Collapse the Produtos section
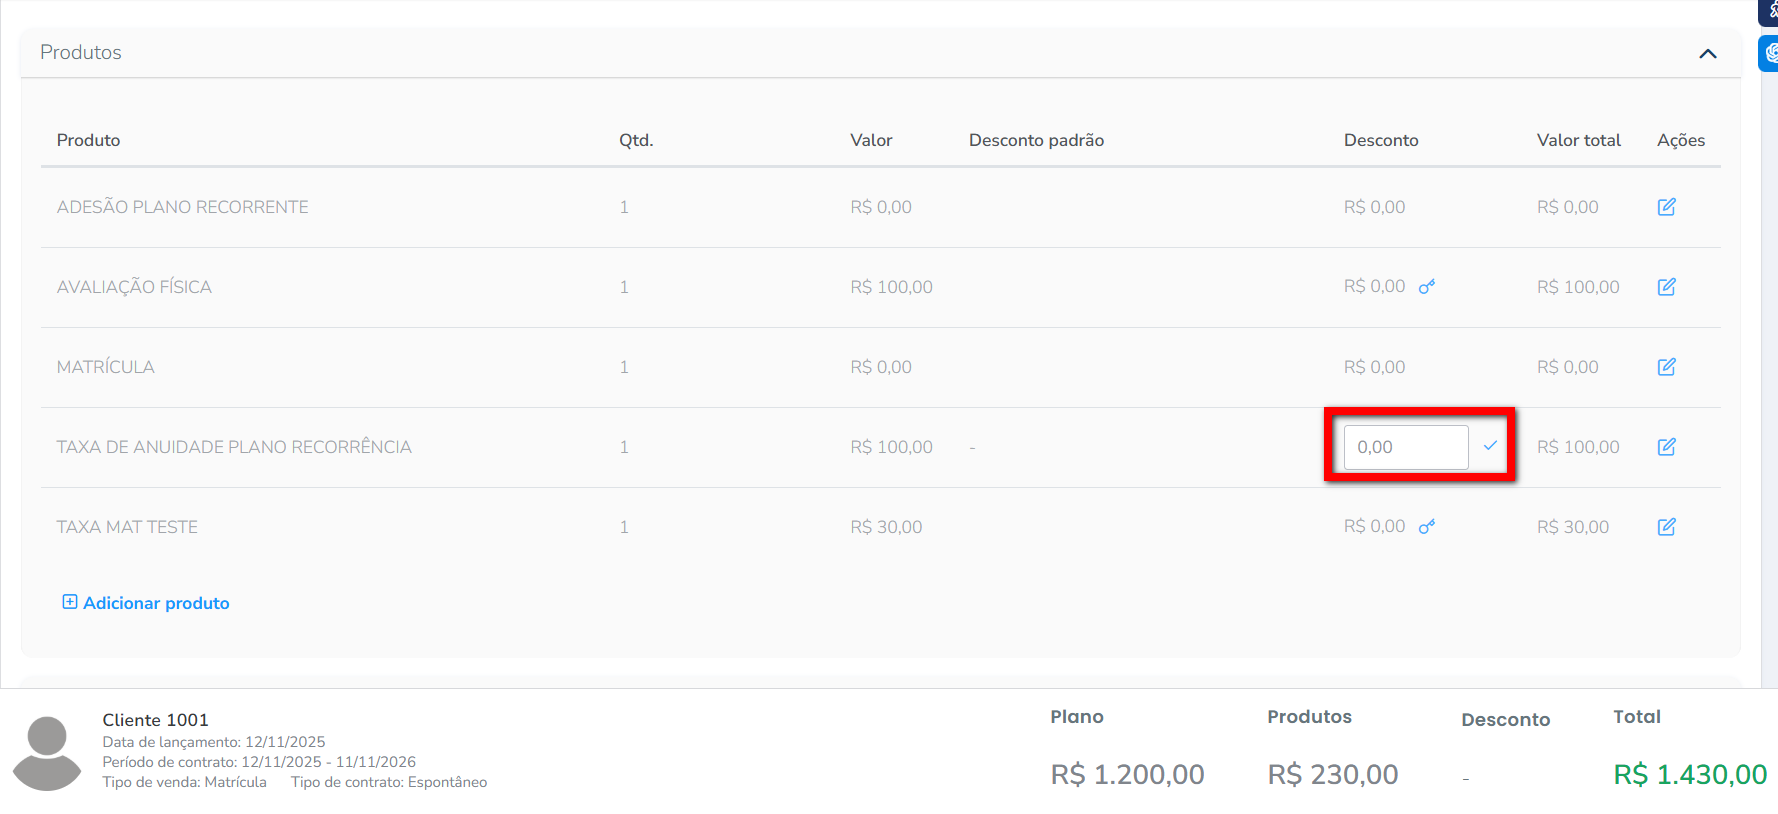 click(x=1708, y=54)
